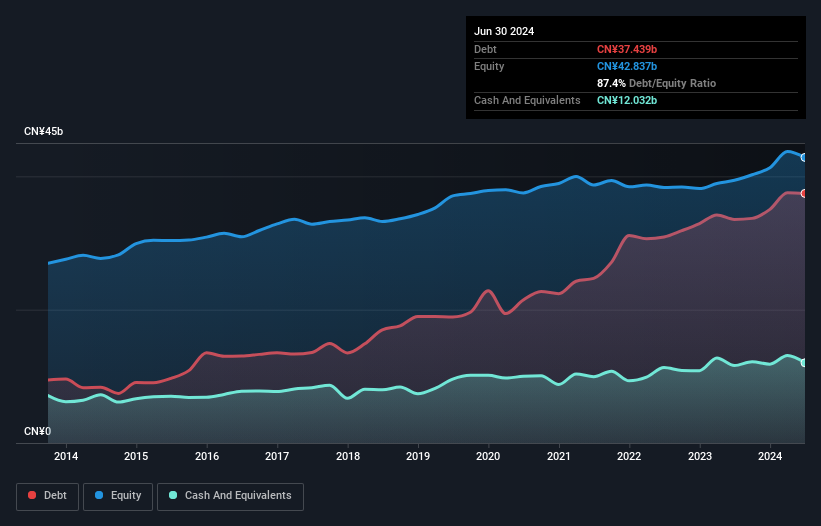Click the CN¥42.837b equity value
This screenshot has width=821, height=526.
[627, 66]
